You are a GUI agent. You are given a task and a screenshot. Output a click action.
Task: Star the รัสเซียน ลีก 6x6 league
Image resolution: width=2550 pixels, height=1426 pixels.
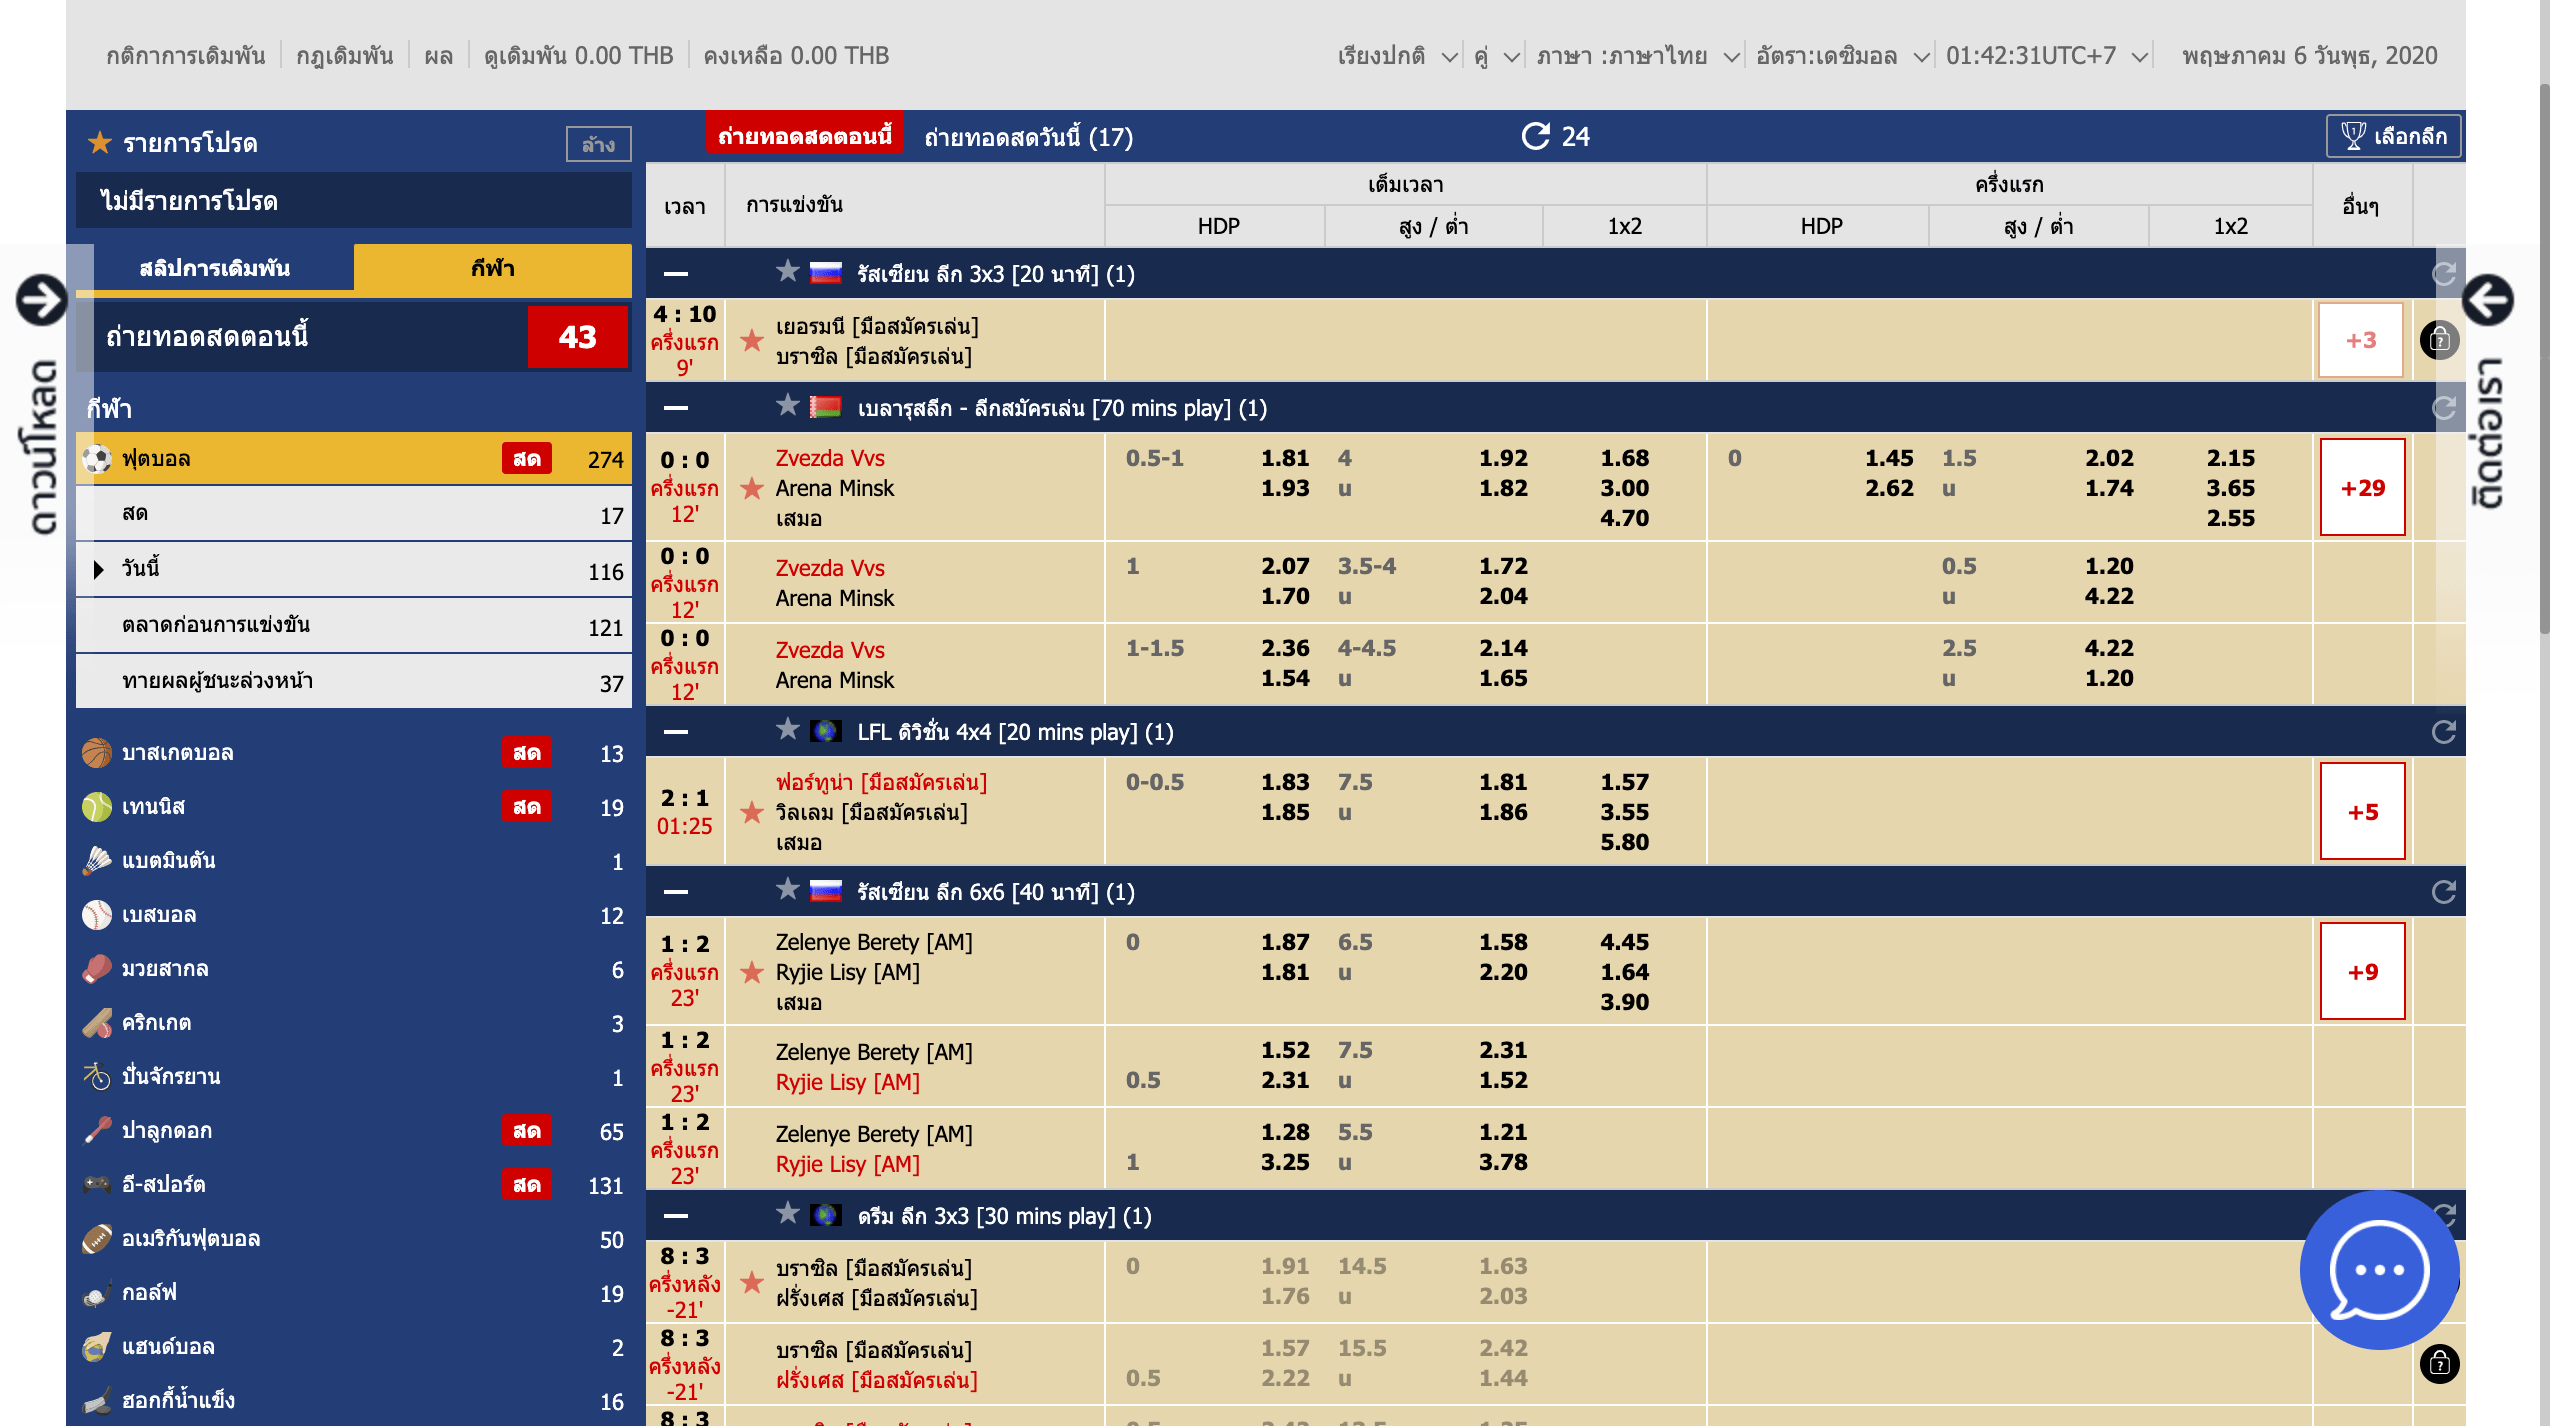tap(788, 890)
